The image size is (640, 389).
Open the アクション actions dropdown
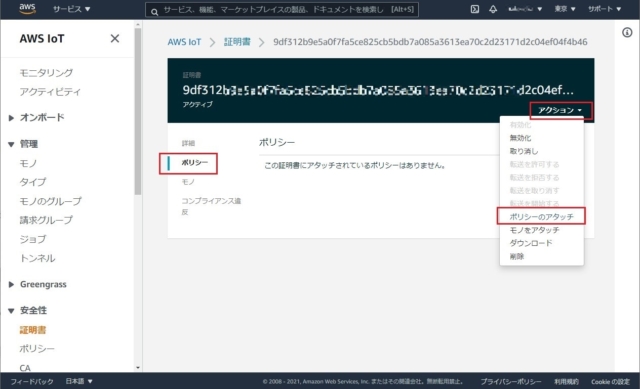coord(560,110)
